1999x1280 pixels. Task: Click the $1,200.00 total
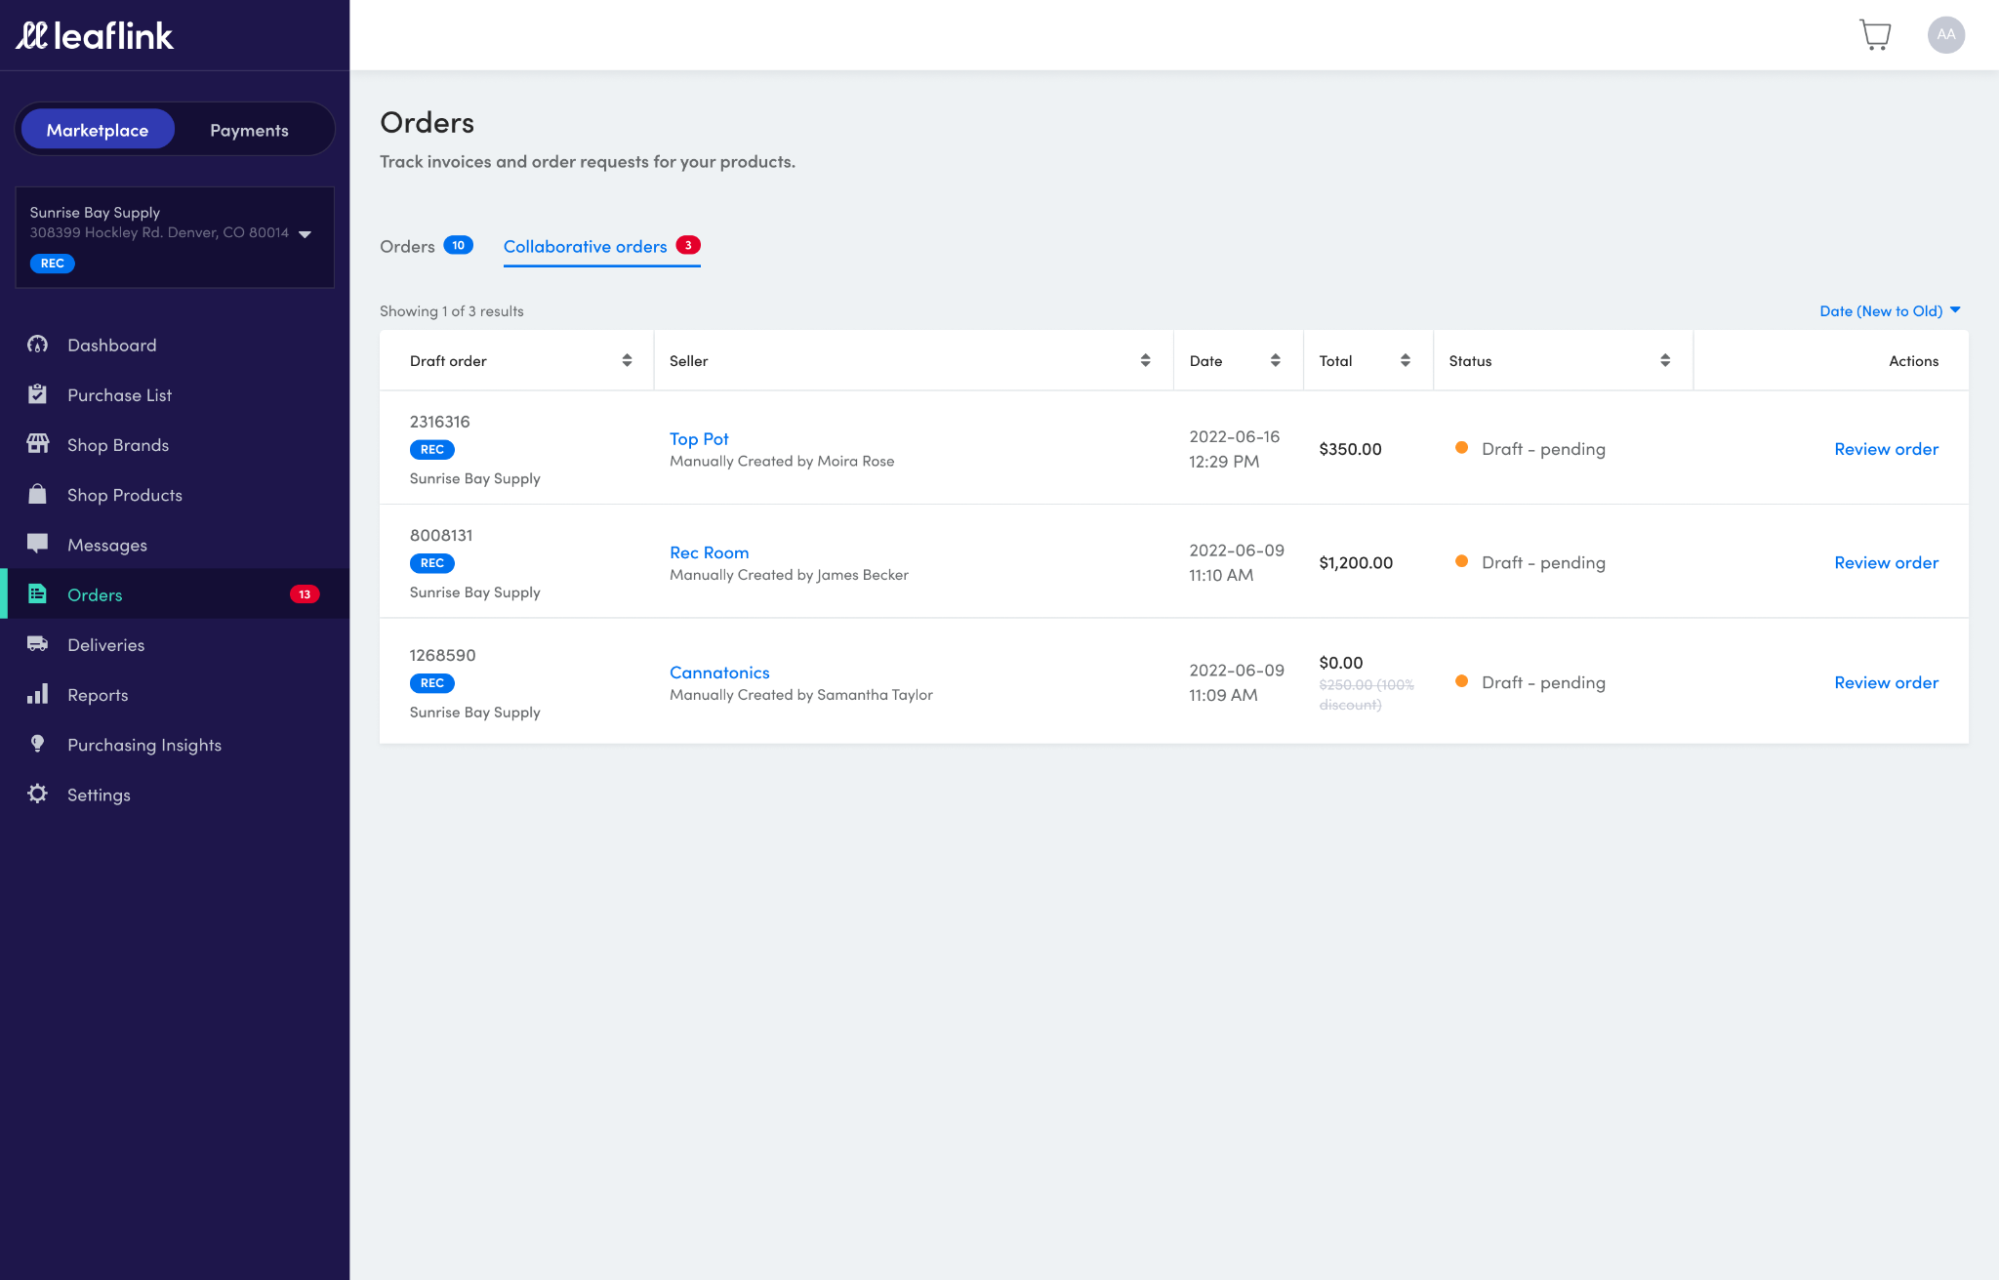1355,562
